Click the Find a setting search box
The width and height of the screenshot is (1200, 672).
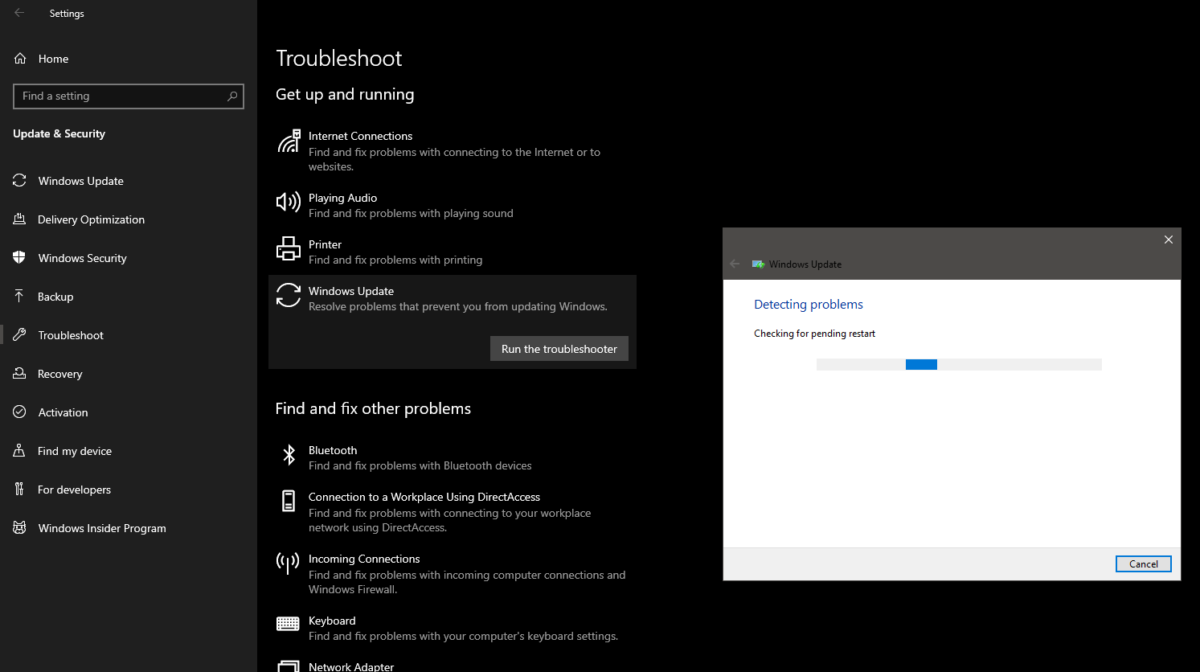(x=128, y=96)
